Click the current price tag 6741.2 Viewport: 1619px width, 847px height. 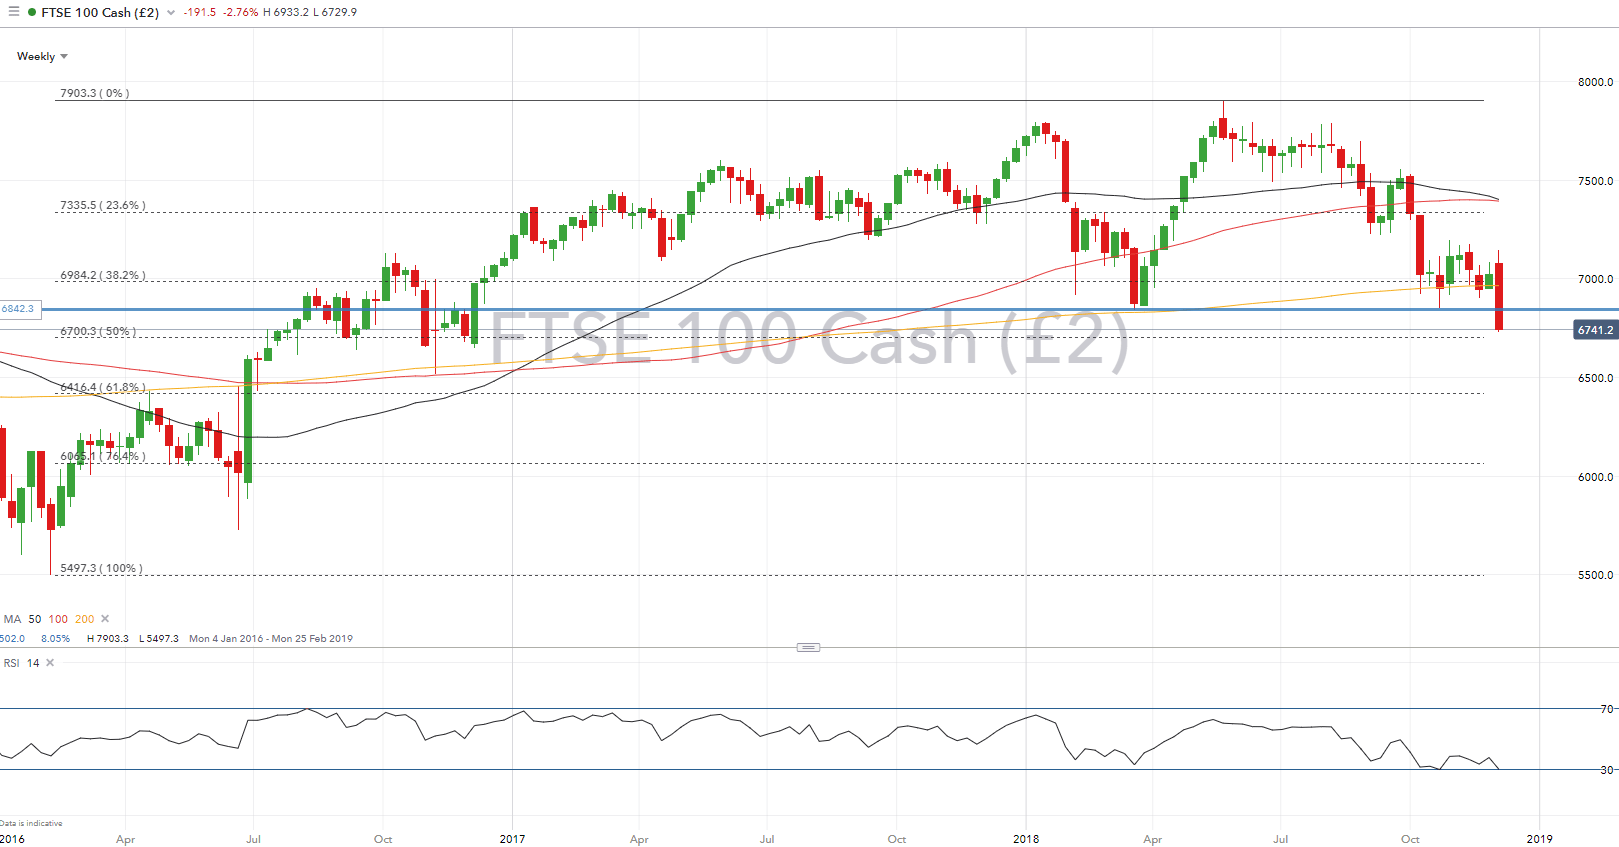click(x=1596, y=330)
